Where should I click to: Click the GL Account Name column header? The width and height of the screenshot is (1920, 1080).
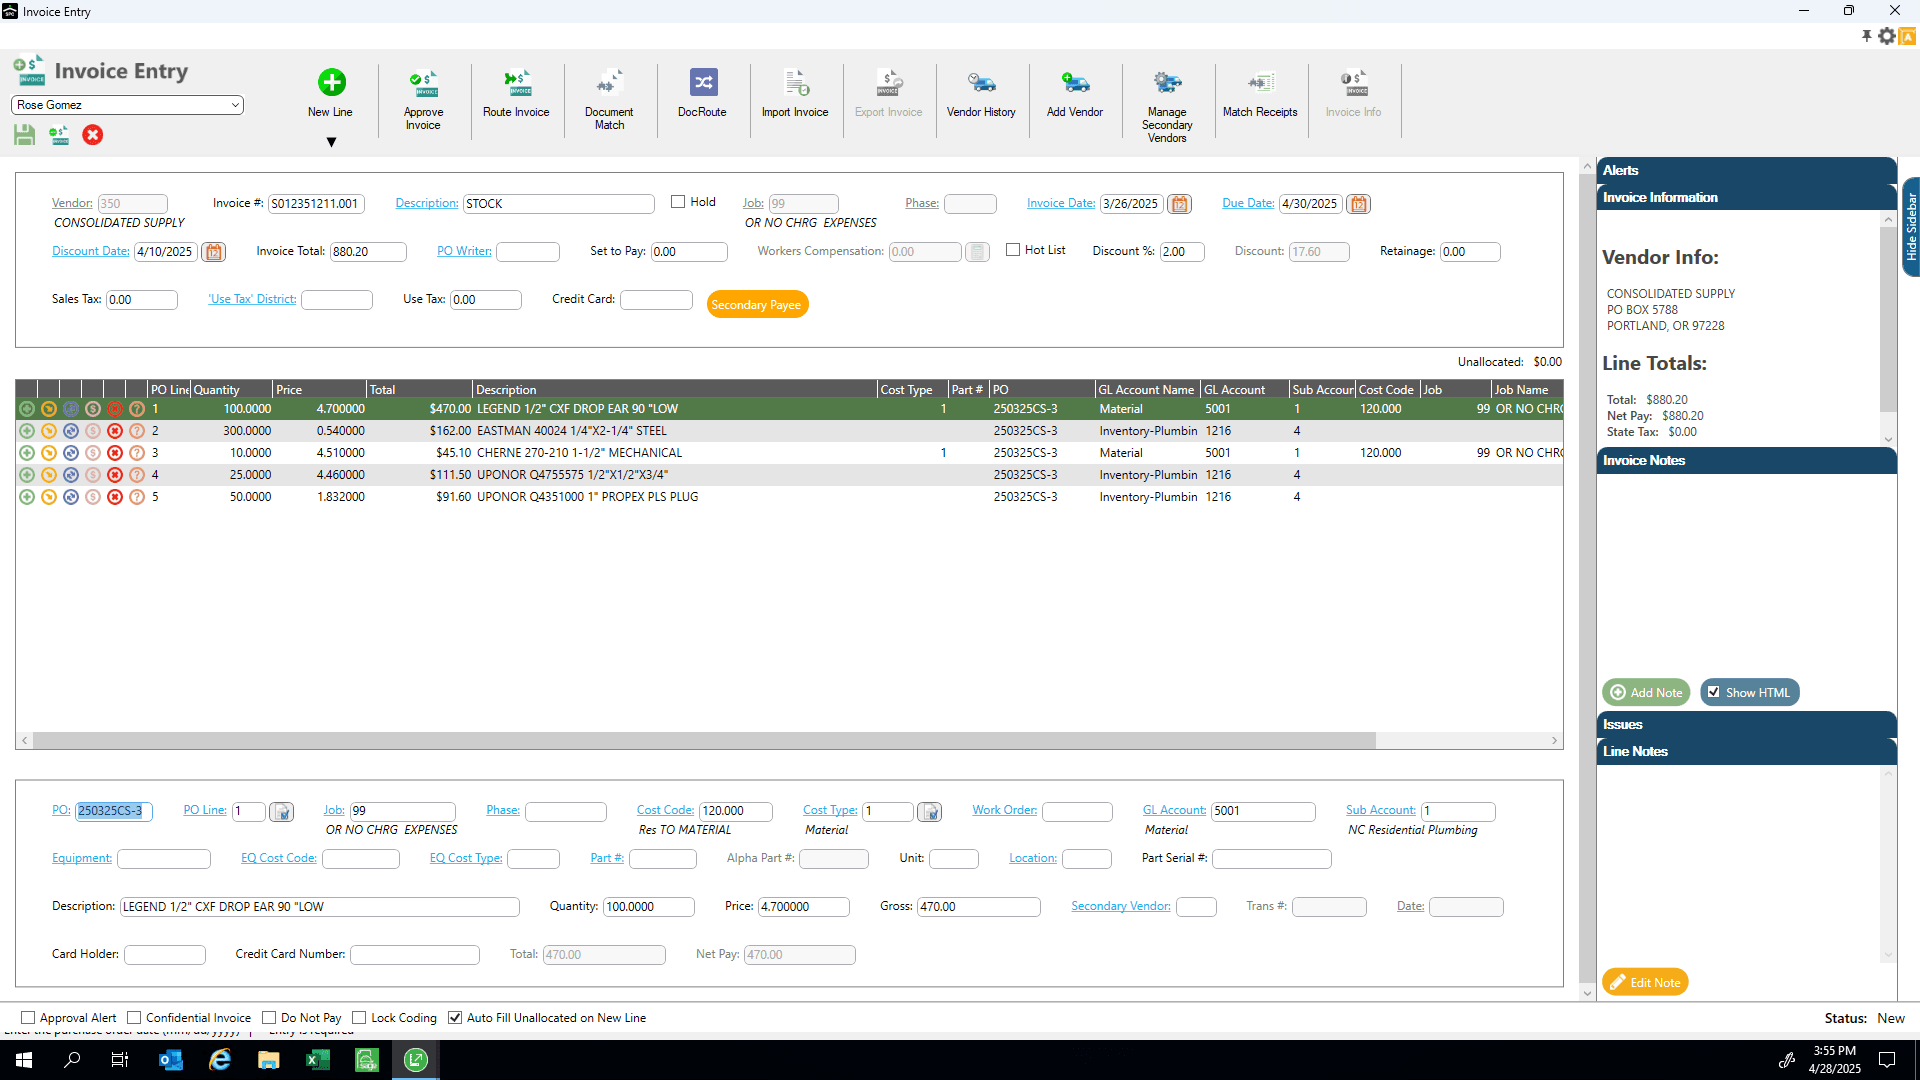click(1147, 390)
